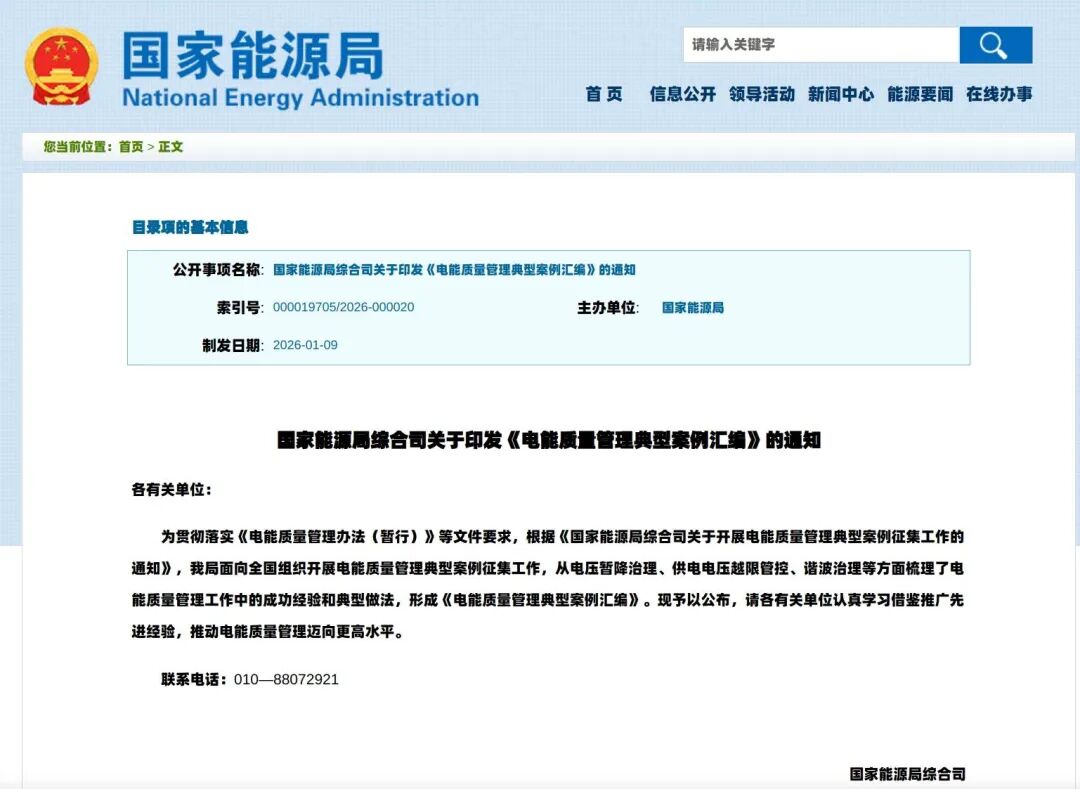Click the 制发日期 label
Image resolution: width=1080 pixels, height=789 pixels.
click(233, 345)
